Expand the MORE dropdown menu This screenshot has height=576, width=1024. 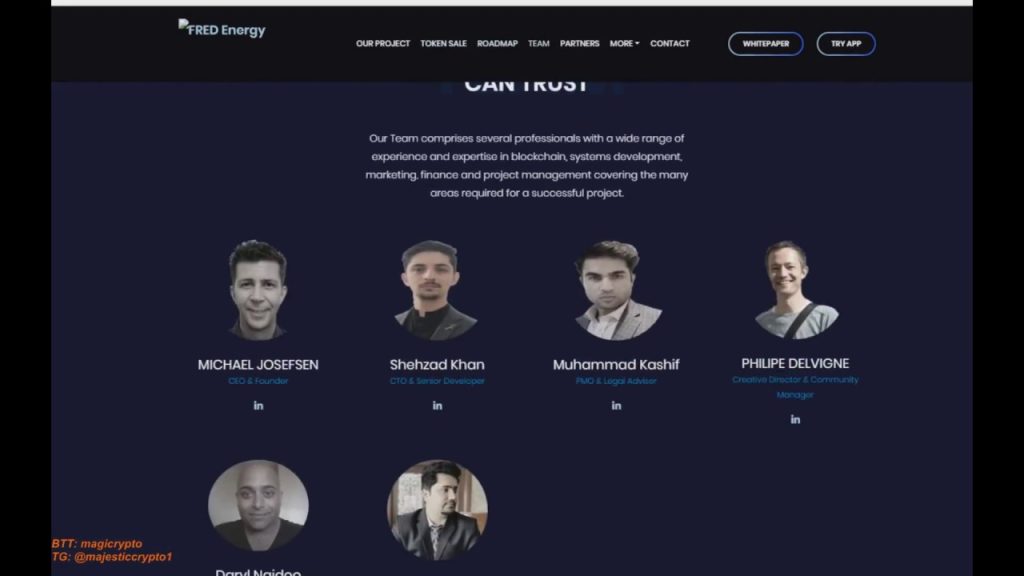click(x=624, y=44)
